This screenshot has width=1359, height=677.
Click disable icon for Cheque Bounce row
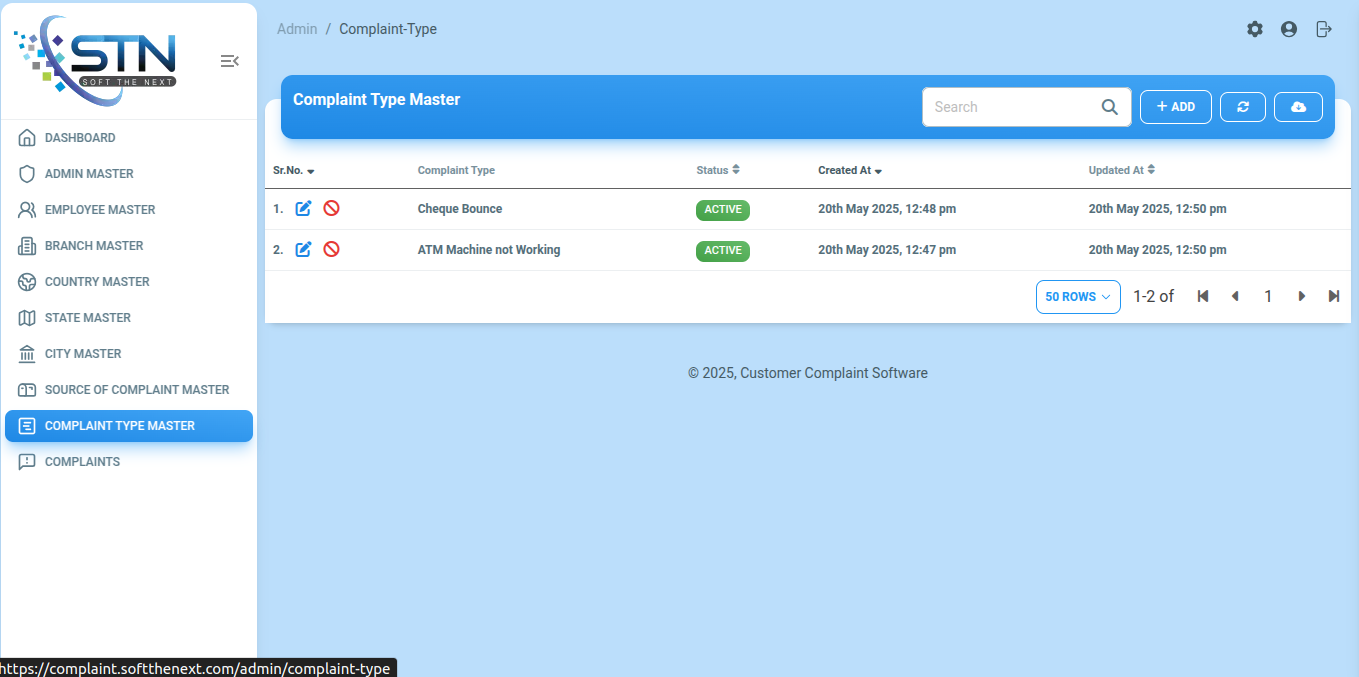click(x=331, y=209)
